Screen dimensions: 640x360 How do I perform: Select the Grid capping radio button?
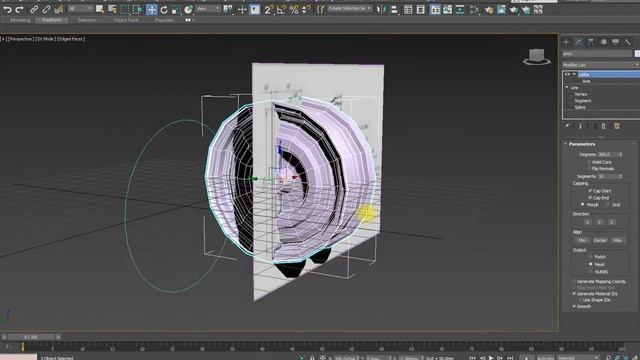click(x=608, y=204)
